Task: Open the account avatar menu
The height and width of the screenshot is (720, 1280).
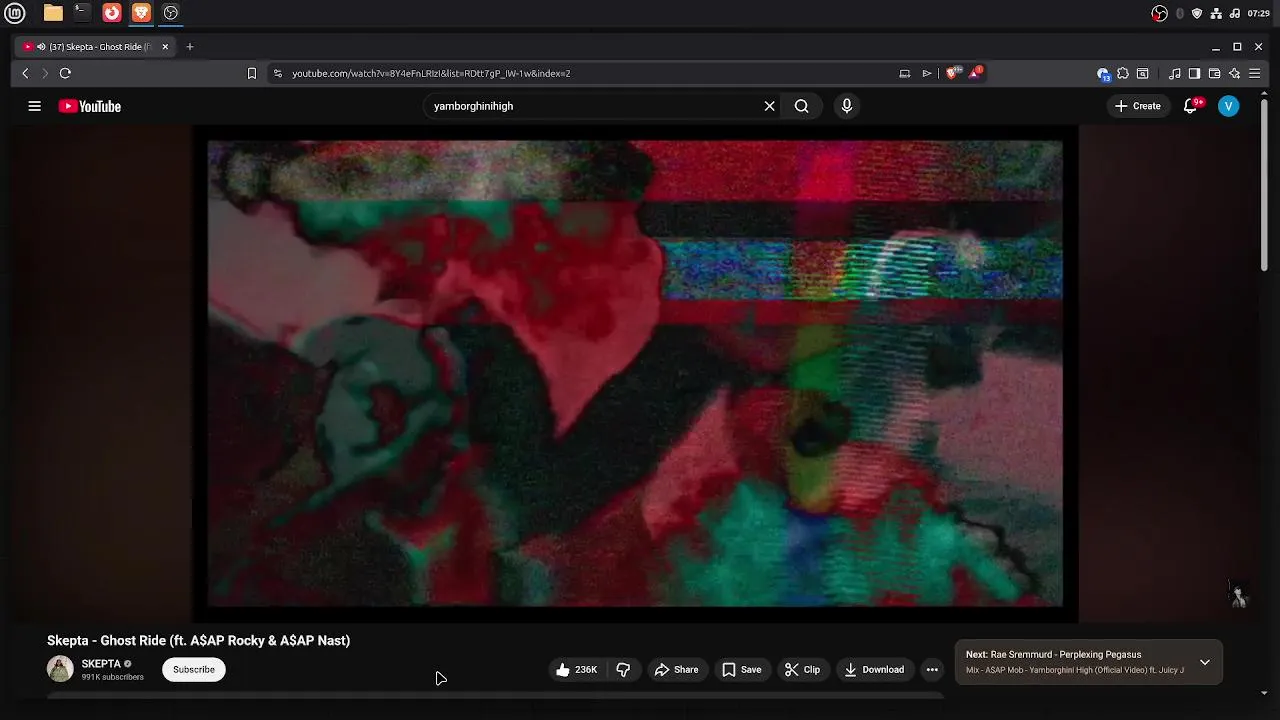Action: (x=1229, y=106)
